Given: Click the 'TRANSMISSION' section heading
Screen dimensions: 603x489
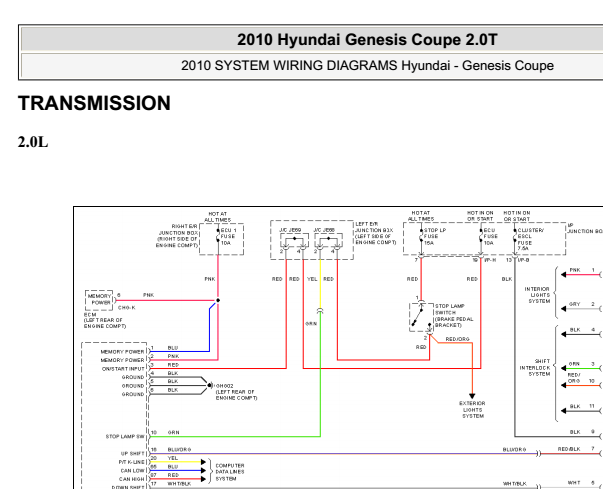Looking at the screenshot, I should (x=94, y=103).
